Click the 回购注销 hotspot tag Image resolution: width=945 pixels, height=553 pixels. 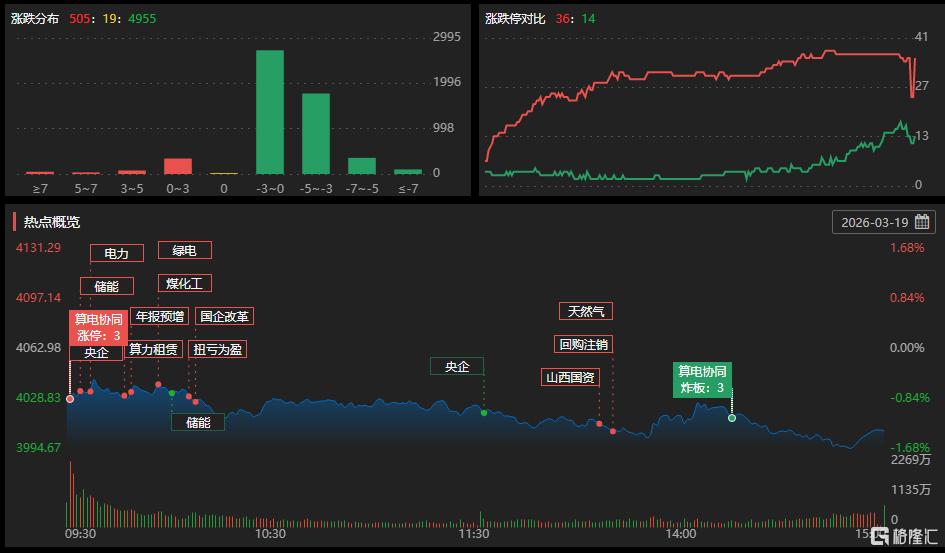tap(583, 345)
